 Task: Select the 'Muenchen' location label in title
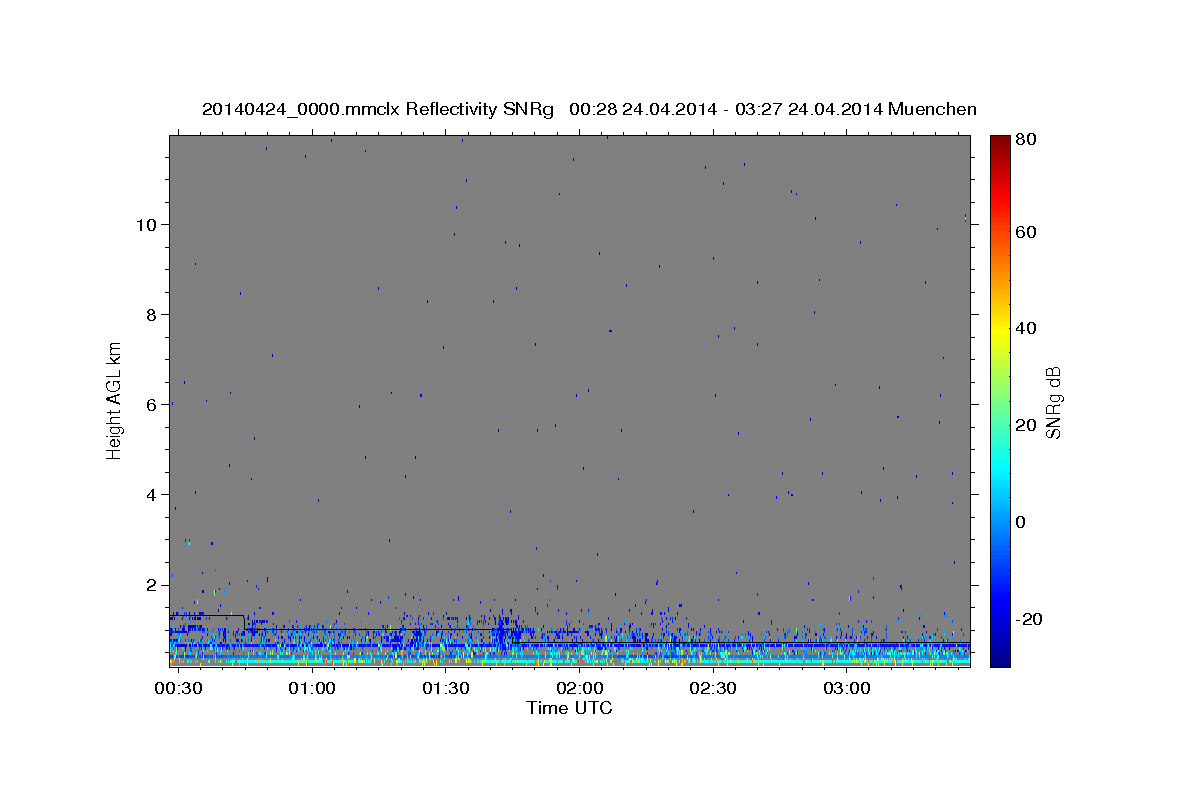934,109
